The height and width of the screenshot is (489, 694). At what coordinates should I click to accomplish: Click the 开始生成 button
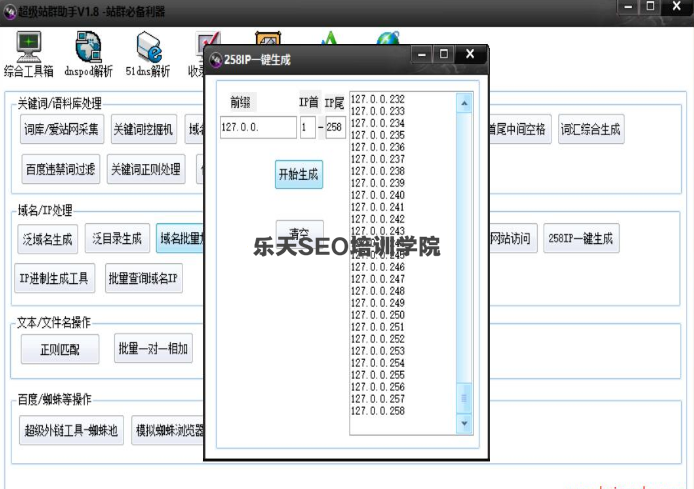coord(299,174)
